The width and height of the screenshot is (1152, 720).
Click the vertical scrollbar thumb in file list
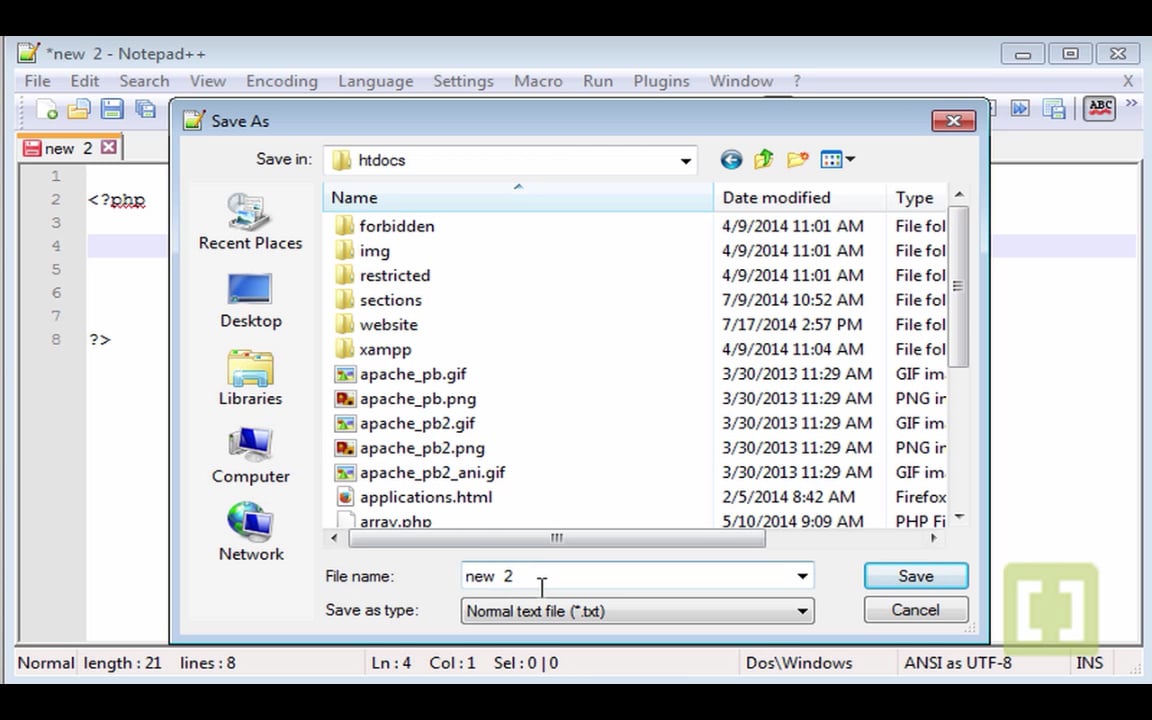tap(958, 286)
